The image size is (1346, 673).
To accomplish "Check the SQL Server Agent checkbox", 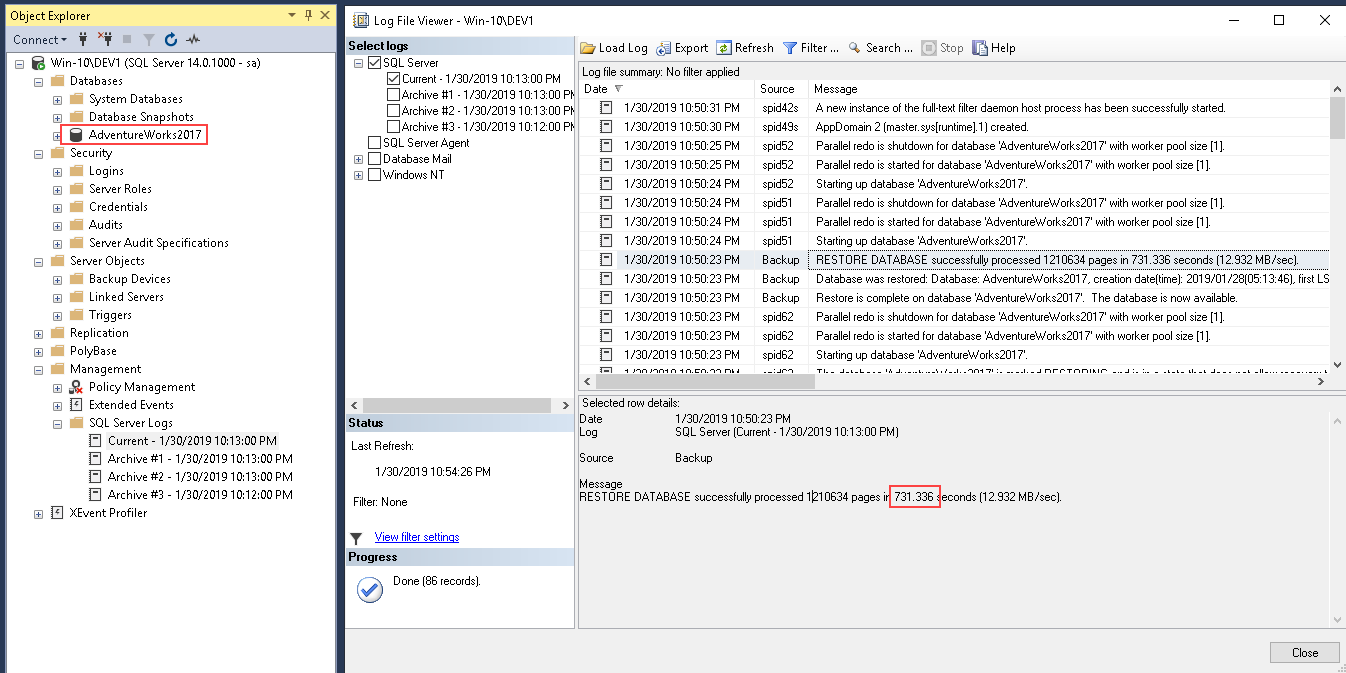I will 375,143.
